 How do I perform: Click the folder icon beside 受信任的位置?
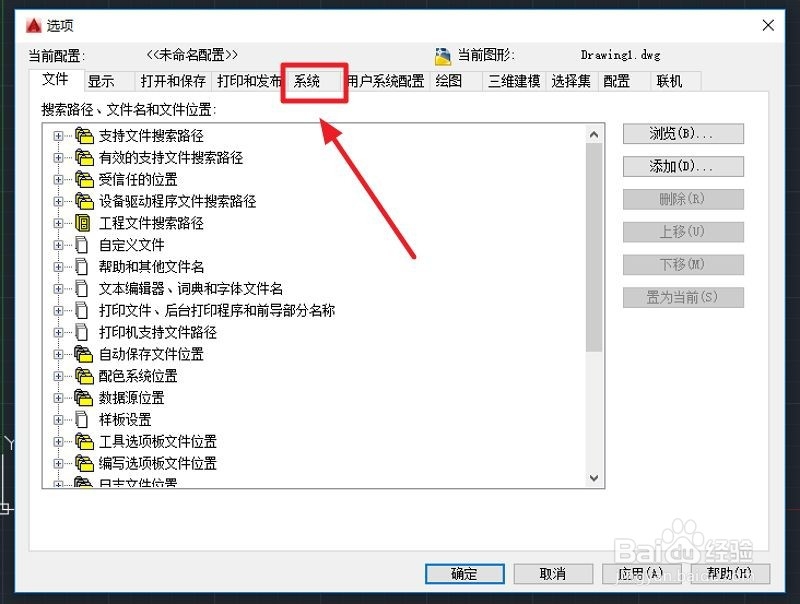click(x=84, y=179)
